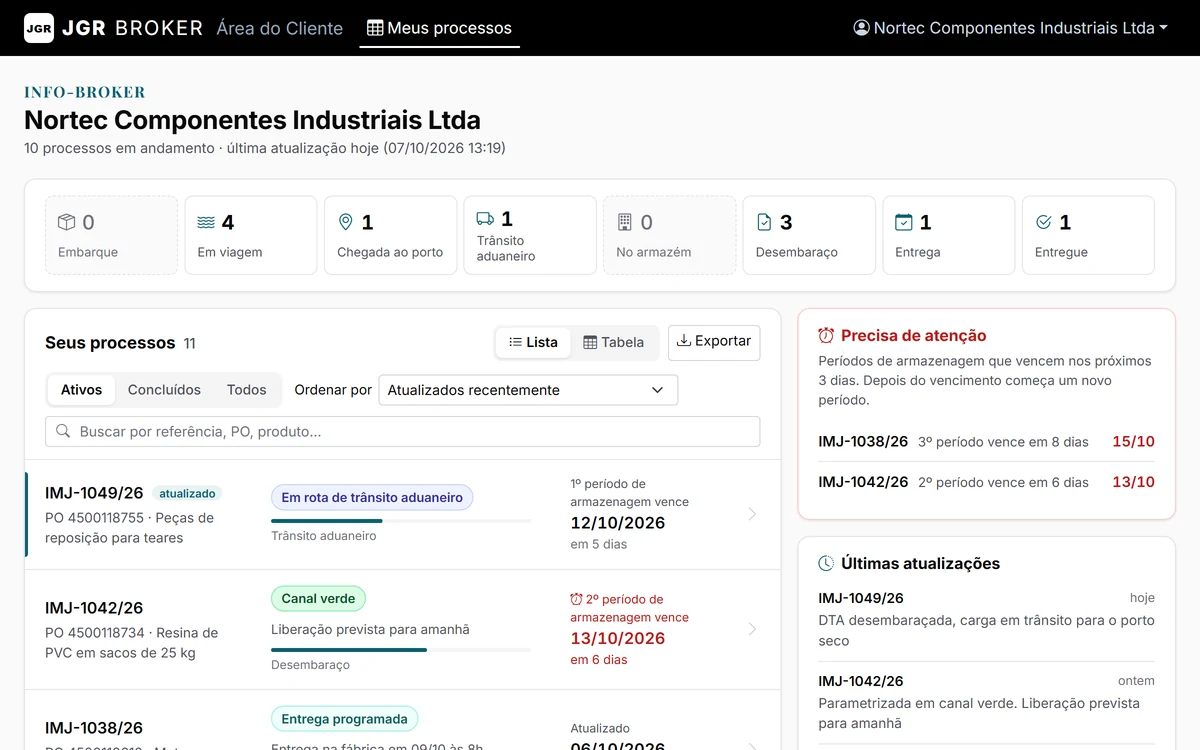The image size is (1200, 750).
Task: Click the search field for reference or PO
Action: click(402, 432)
